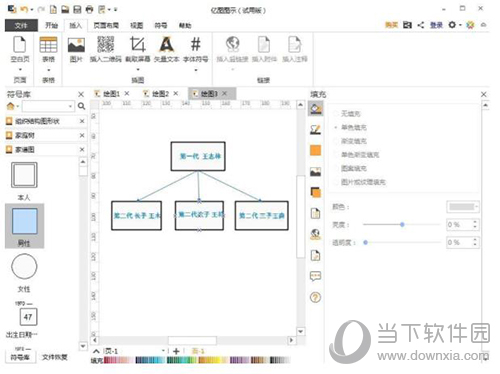The width and height of the screenshot is (500, 374).
Task: Switch to the 帮助 (Help) ribbon tab
Action: tap(185, 25)
